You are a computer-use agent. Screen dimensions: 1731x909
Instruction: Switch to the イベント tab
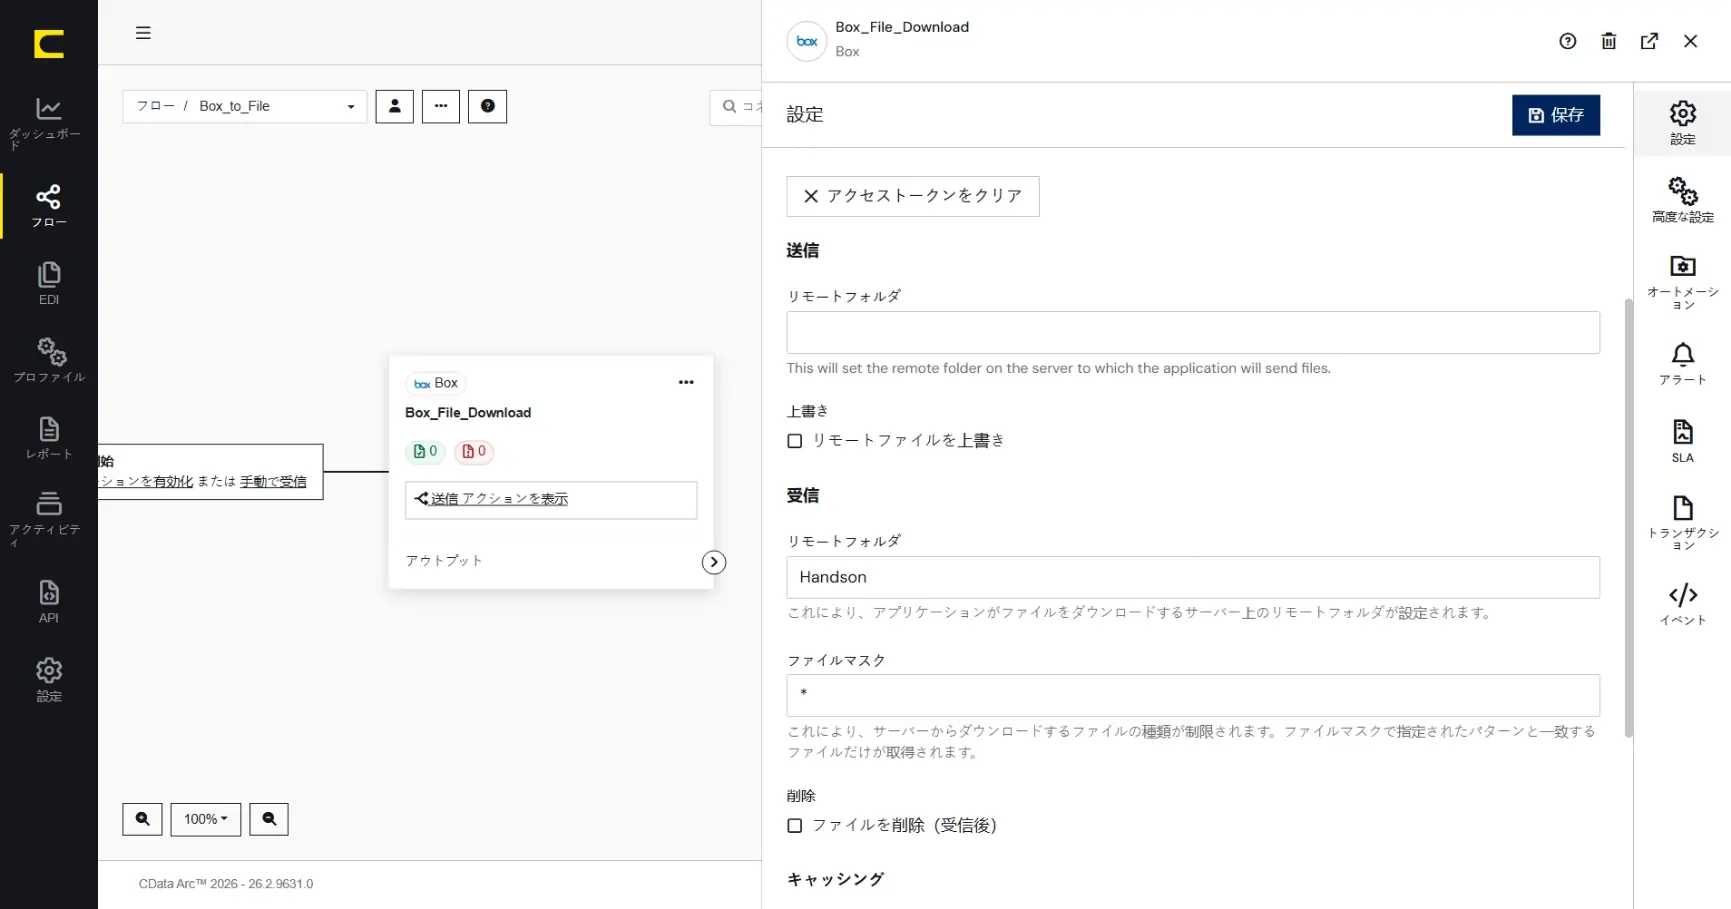pyautogui.click(x=1682, y=604)
